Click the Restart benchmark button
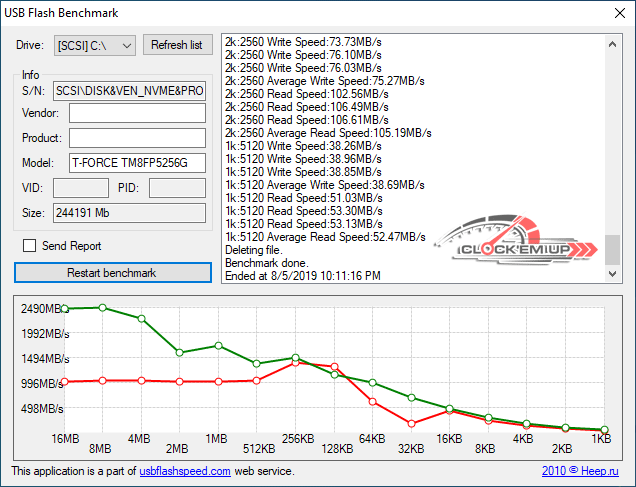The height and width of the screenshot is (487, 636). pos(112,272)
